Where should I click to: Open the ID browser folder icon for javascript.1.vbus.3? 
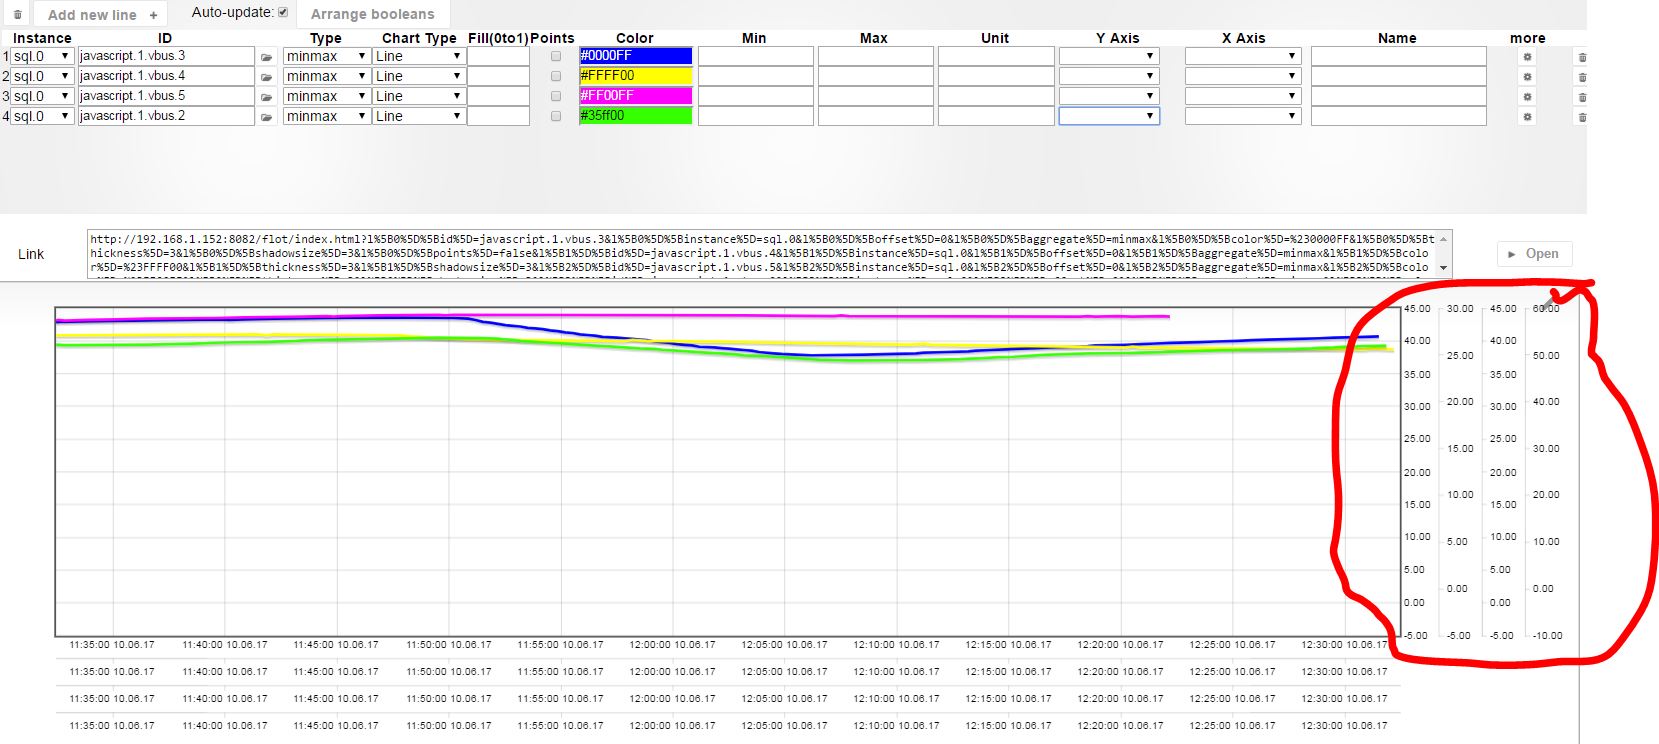[x=266, y=57]
